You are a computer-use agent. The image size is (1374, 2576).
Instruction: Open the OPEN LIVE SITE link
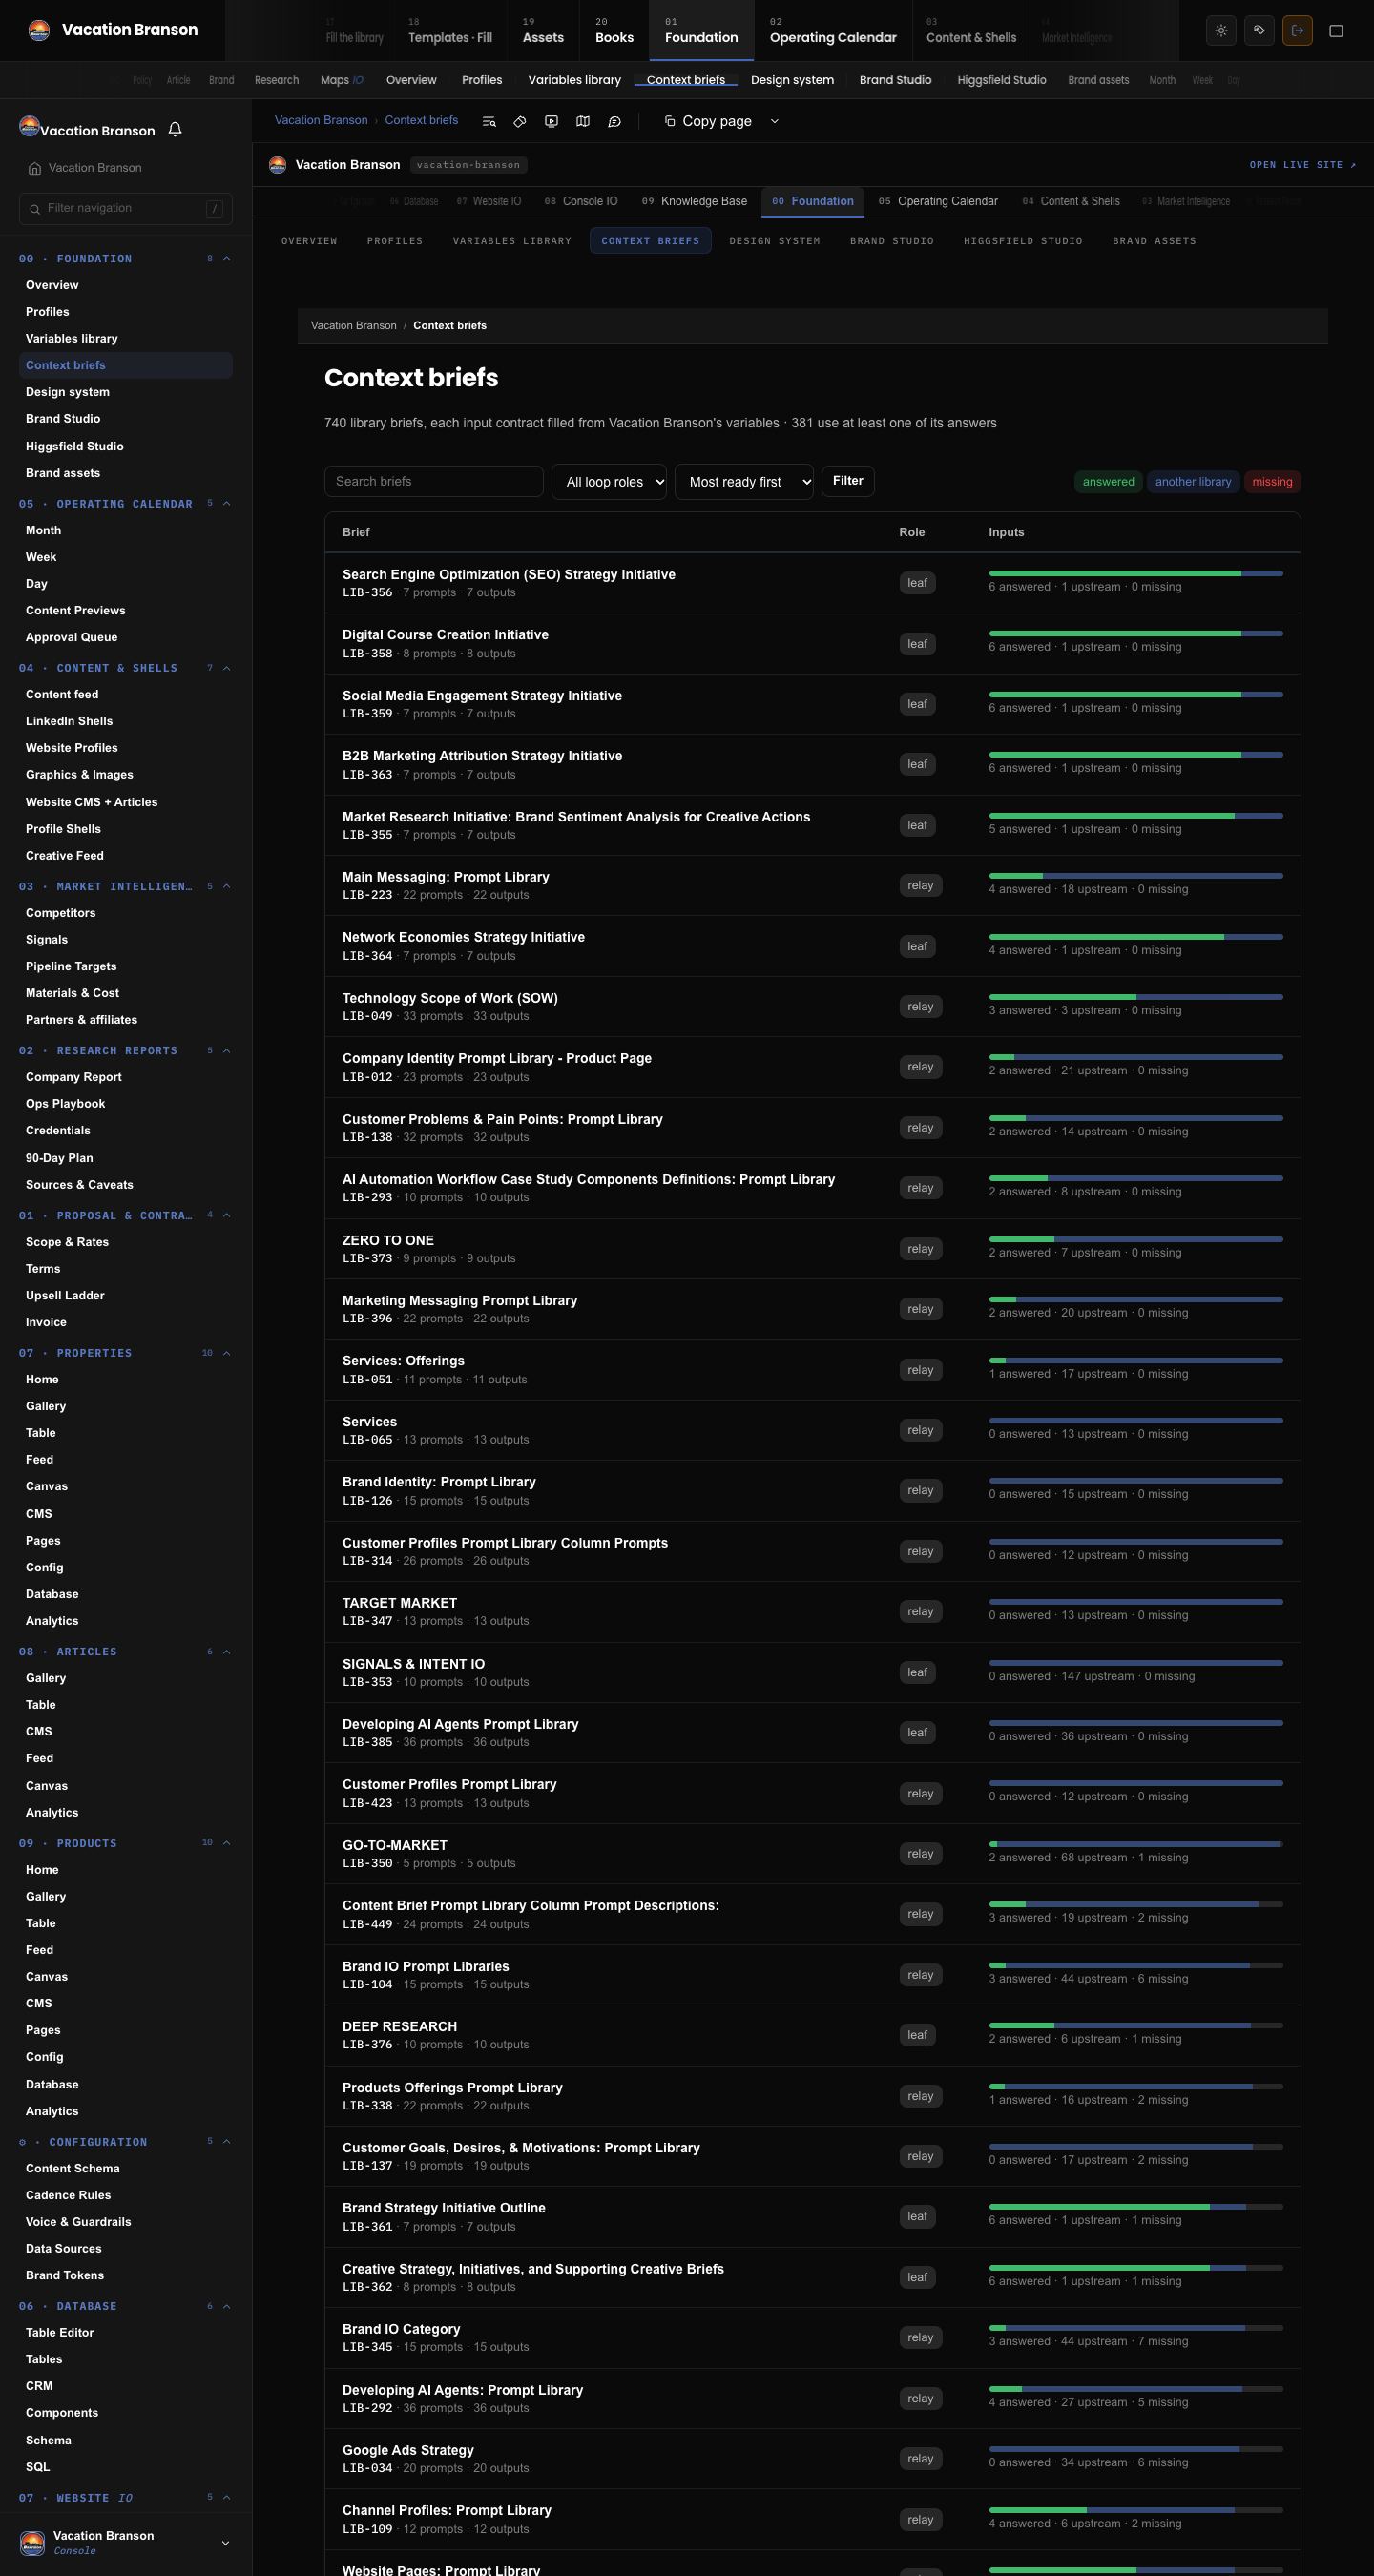(1302, 165)
